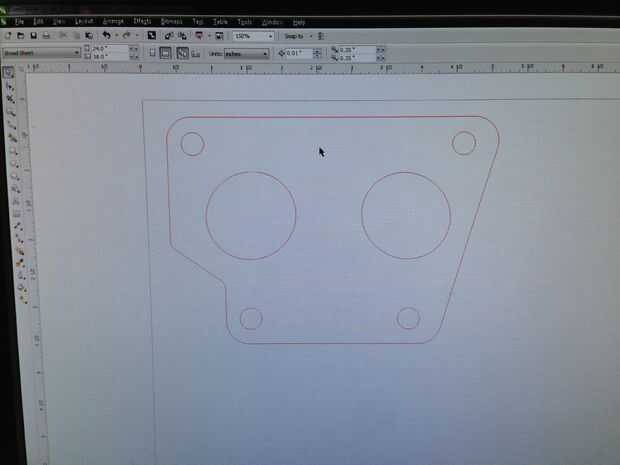Select the Connector tool
The width and height of the screenshot is (620, 465).
coord(19,238)
